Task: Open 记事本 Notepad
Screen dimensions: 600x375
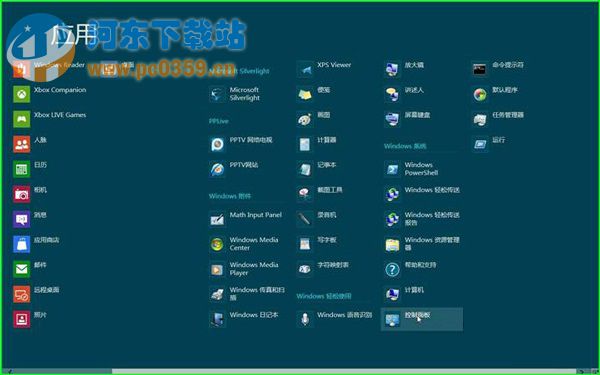Action: coord(317,169)
